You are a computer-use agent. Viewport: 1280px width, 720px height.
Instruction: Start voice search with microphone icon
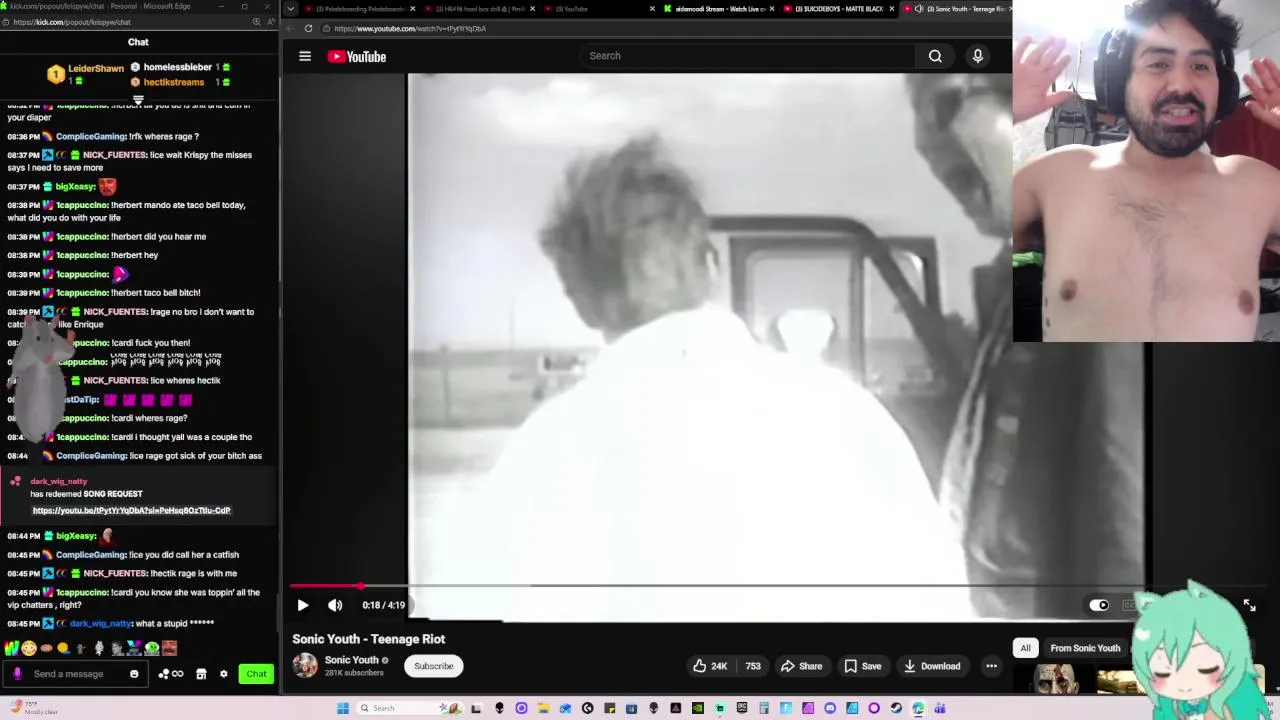coord(977,56)
